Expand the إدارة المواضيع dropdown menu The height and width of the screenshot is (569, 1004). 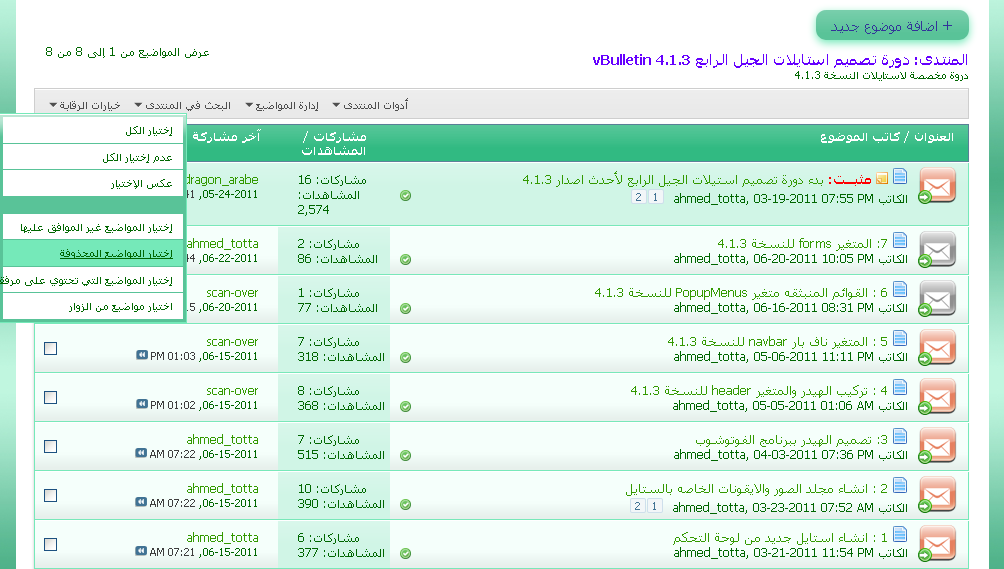click(282, 105)
